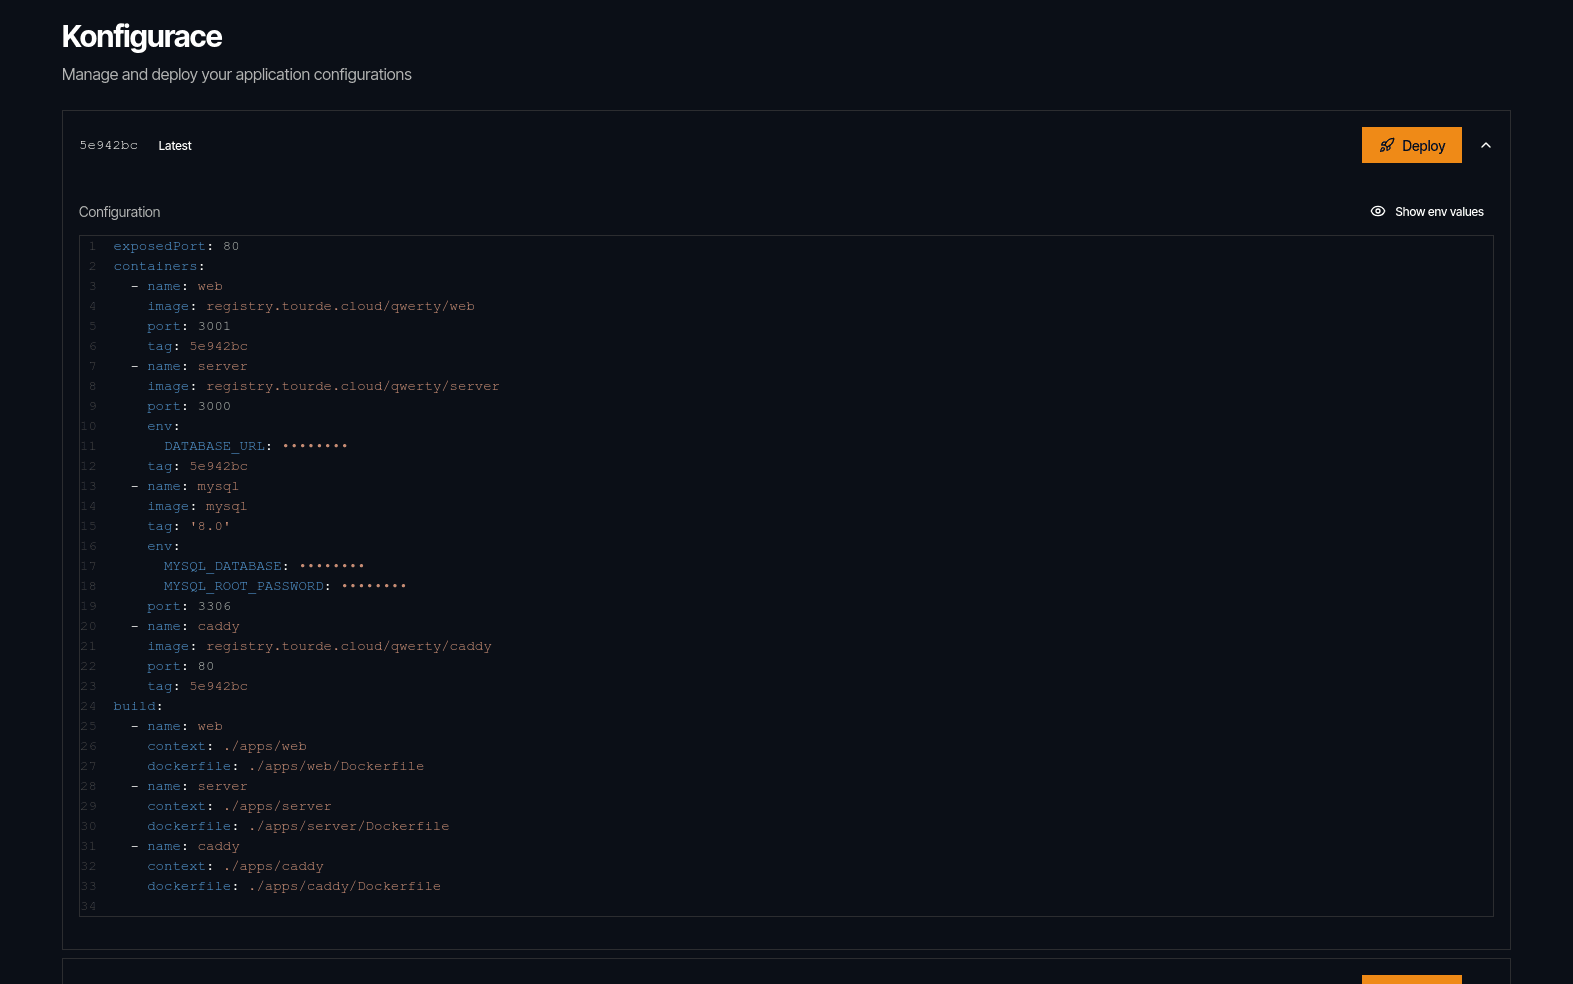The width and height of the screenshot is (1573, 984).
Task: Click the exposedPort key on line 1
Action: click(159, 246)
